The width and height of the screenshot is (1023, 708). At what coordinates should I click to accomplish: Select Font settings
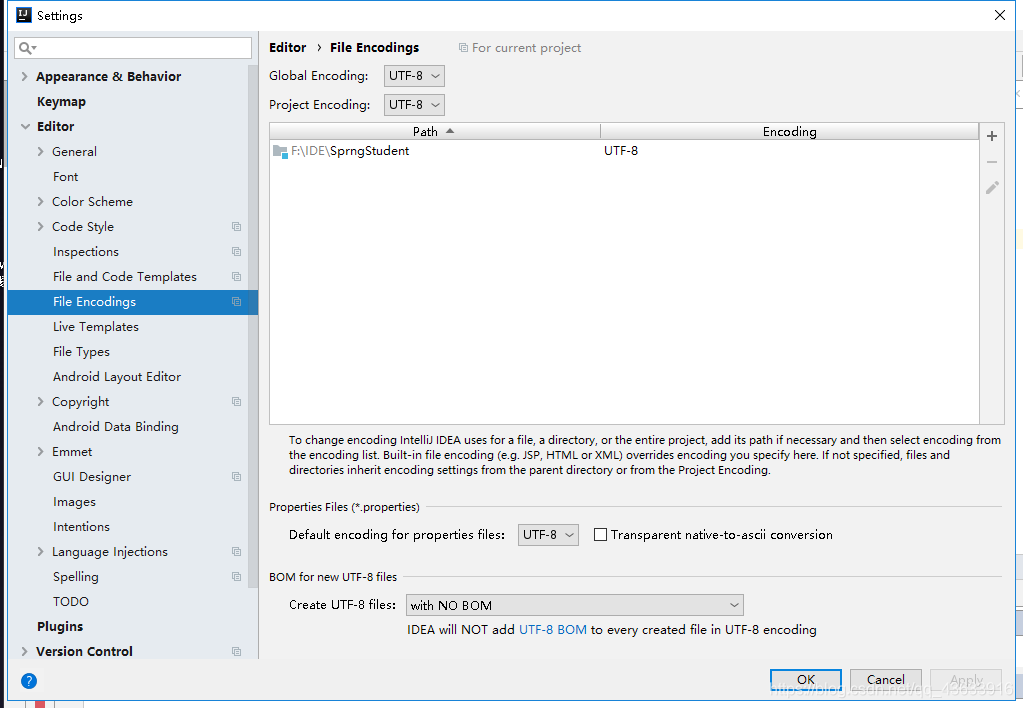coord(65,177)
